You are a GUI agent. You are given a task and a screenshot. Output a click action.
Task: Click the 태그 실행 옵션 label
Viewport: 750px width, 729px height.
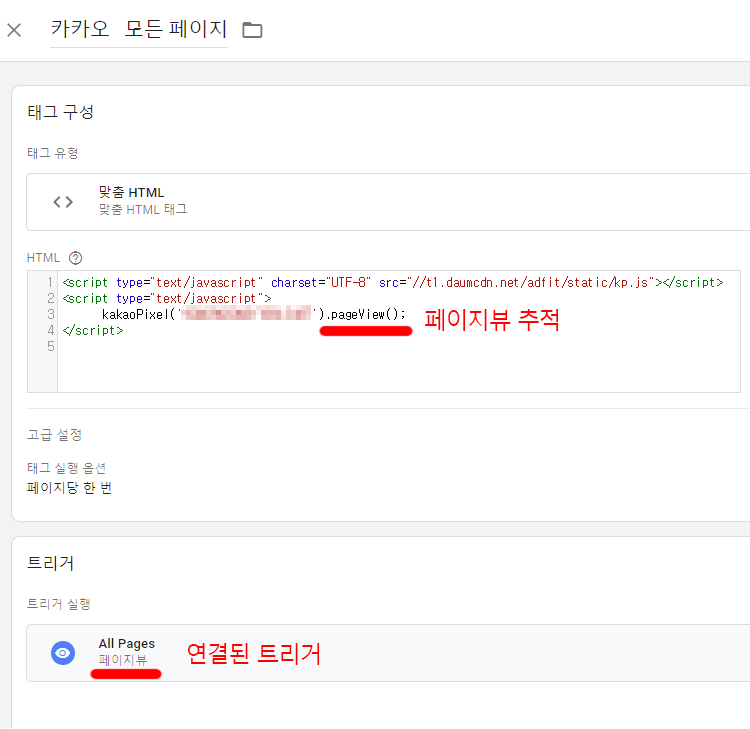pos(66,468)
